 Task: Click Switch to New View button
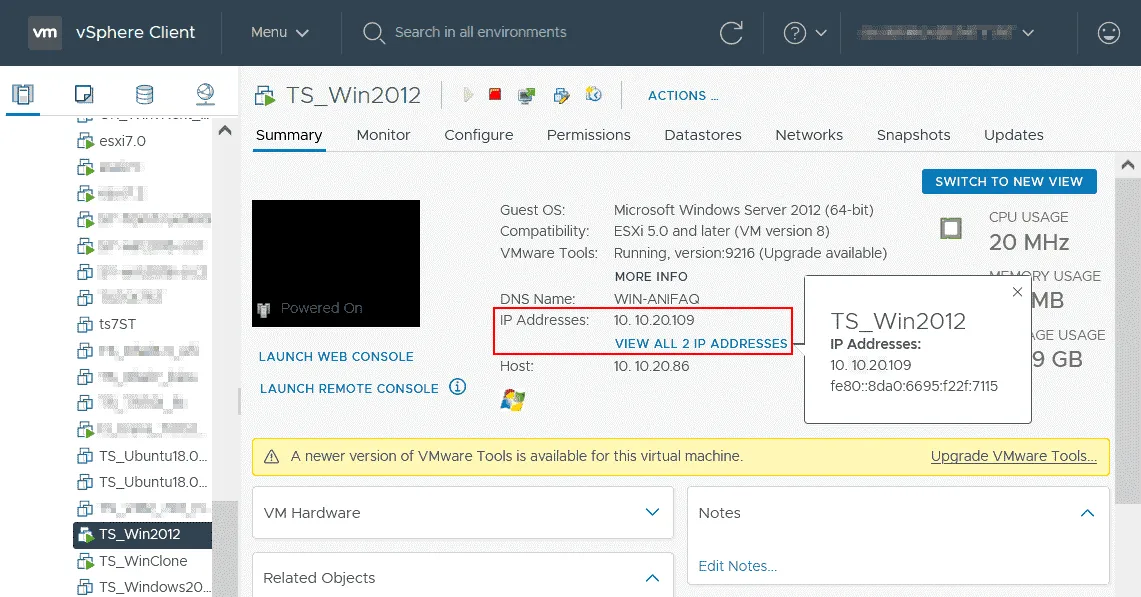click(1008, 182)
